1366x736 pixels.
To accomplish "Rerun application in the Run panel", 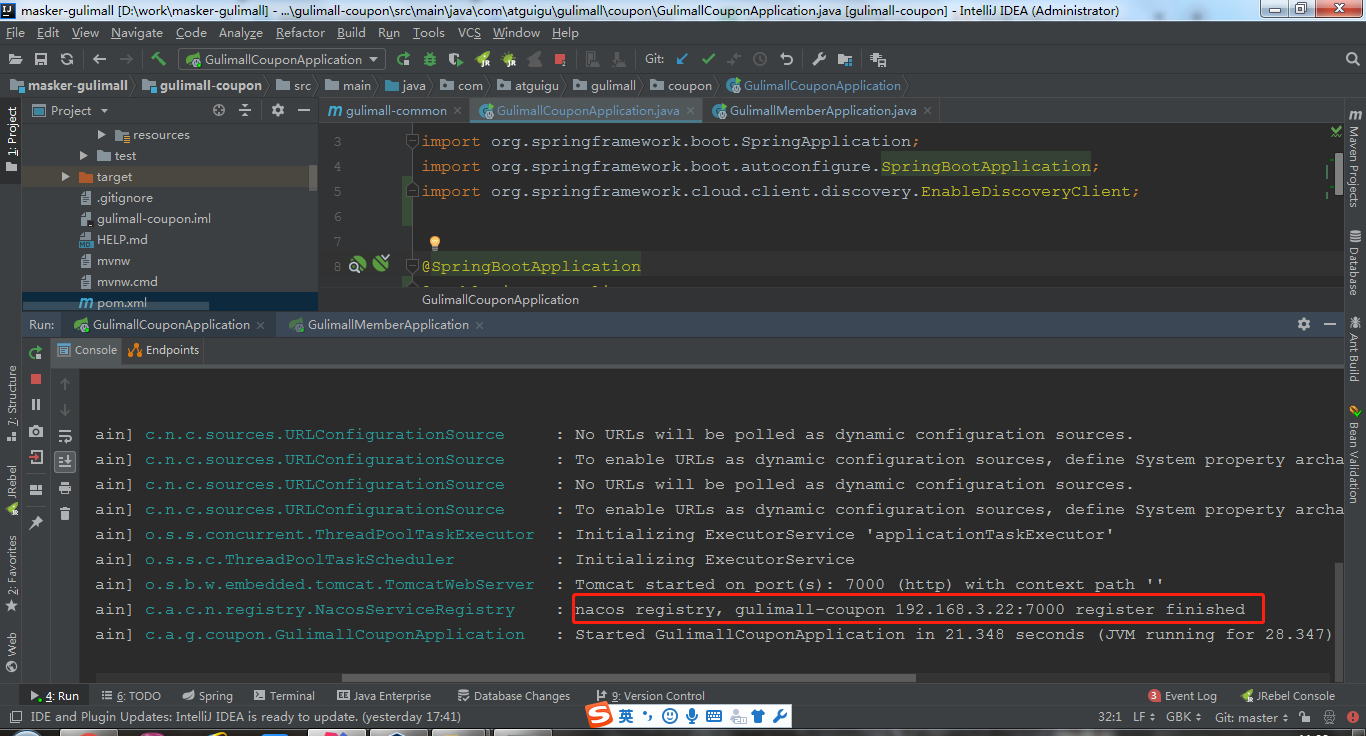I will 36,352.
